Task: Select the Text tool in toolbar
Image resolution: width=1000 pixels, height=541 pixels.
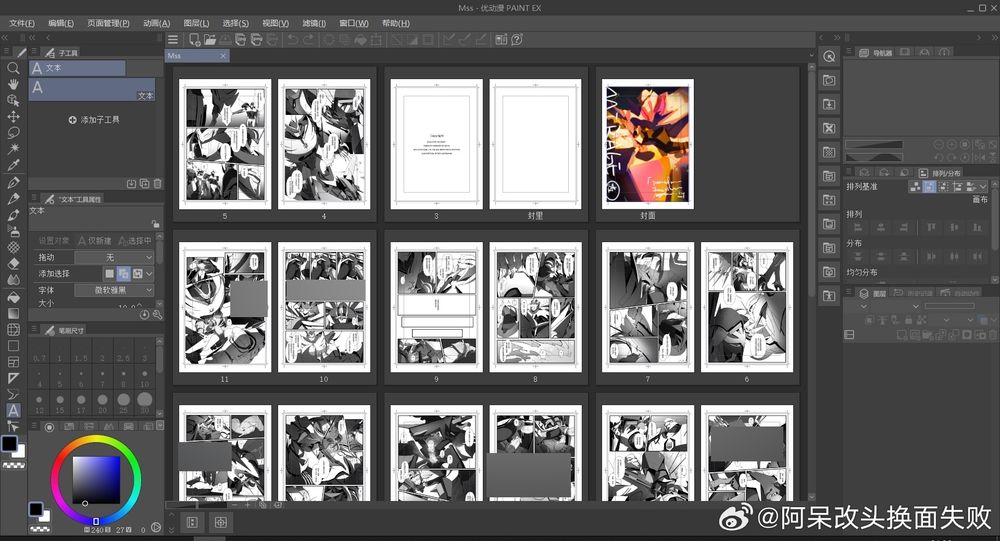Action: (13, 410)
